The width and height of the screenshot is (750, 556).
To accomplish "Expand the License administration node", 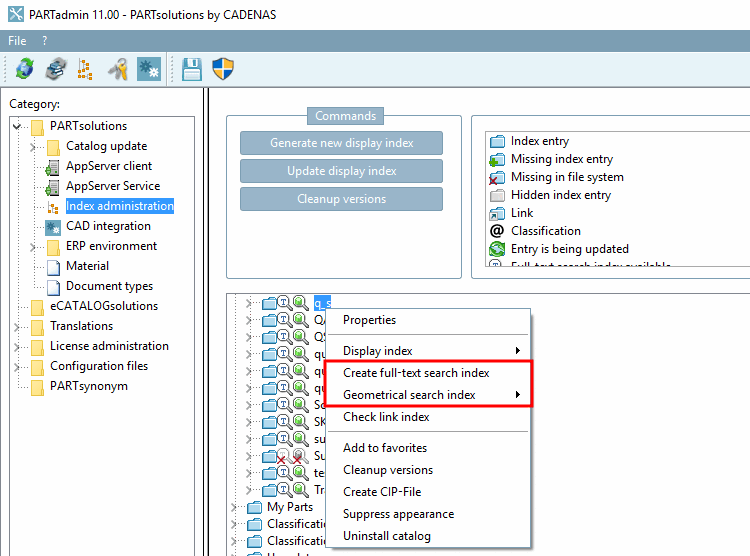I will 17,347.
